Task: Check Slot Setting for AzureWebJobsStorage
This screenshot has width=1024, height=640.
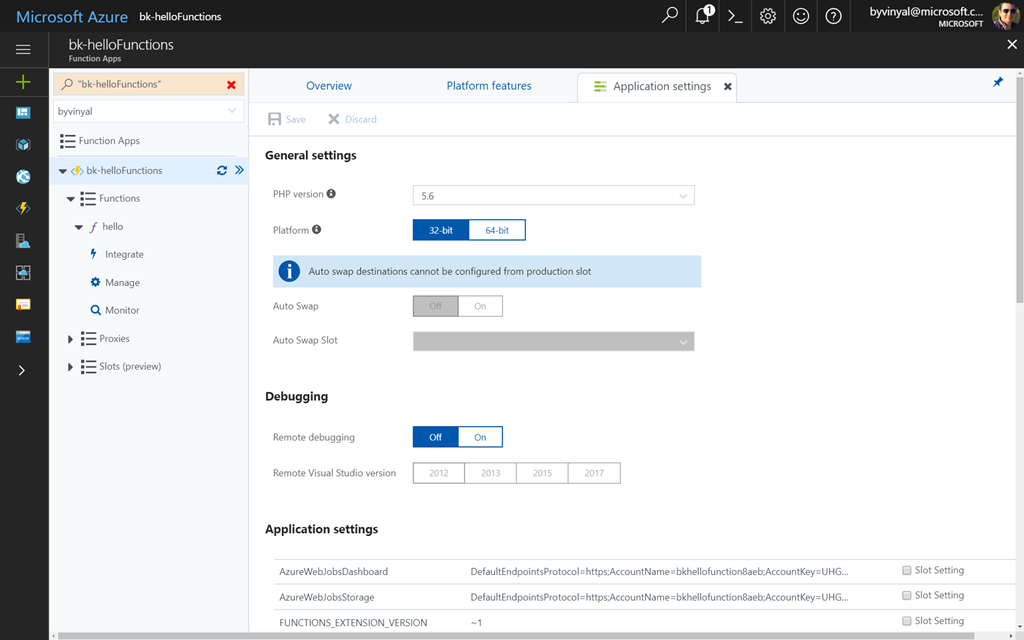Action: point(907,596)
